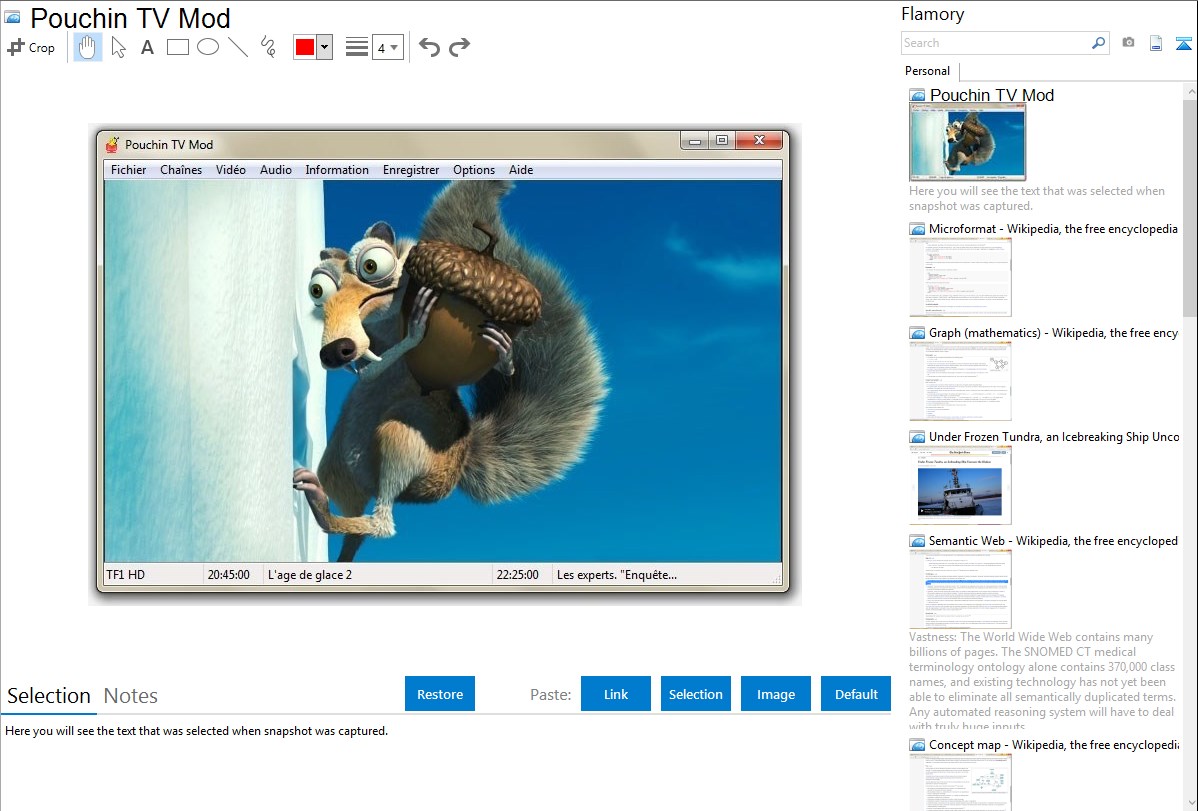Image resolution: width=1198 pixels, height=811 pixels.
Task: Click the red color swatch
Action: tap(305, 47)
